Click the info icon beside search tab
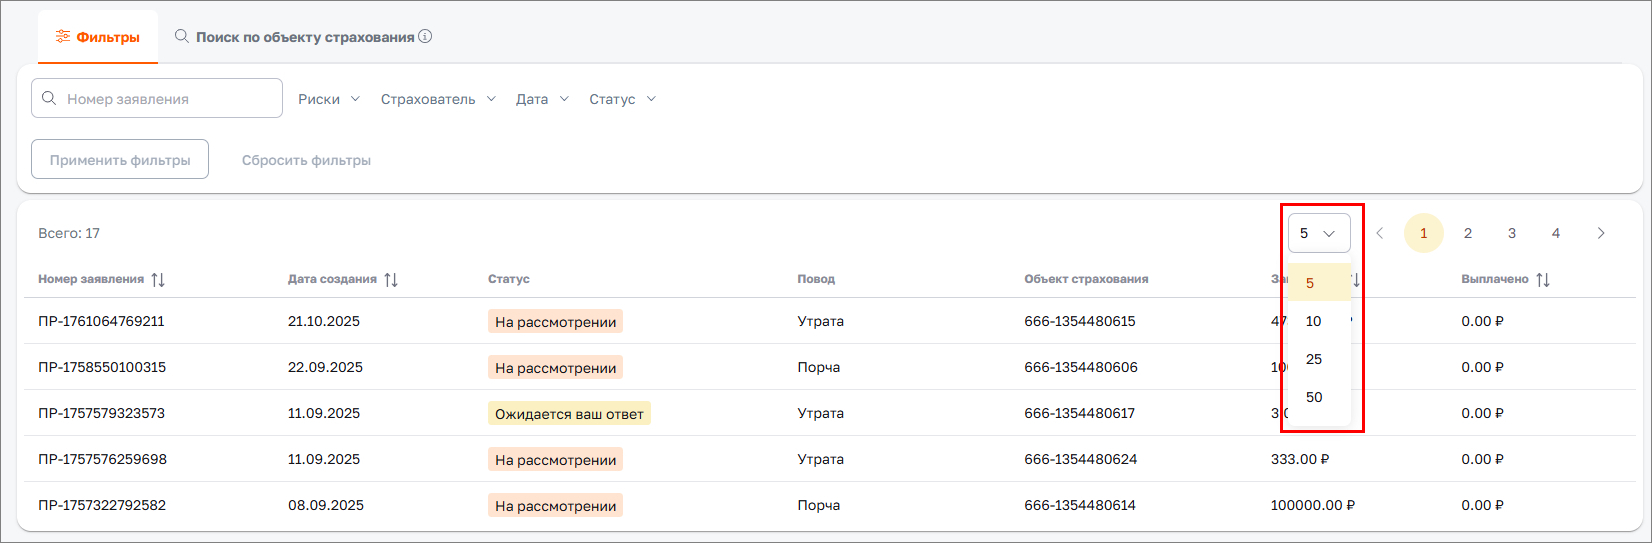This screenshot has width=1652, height=543. (425, 37)
